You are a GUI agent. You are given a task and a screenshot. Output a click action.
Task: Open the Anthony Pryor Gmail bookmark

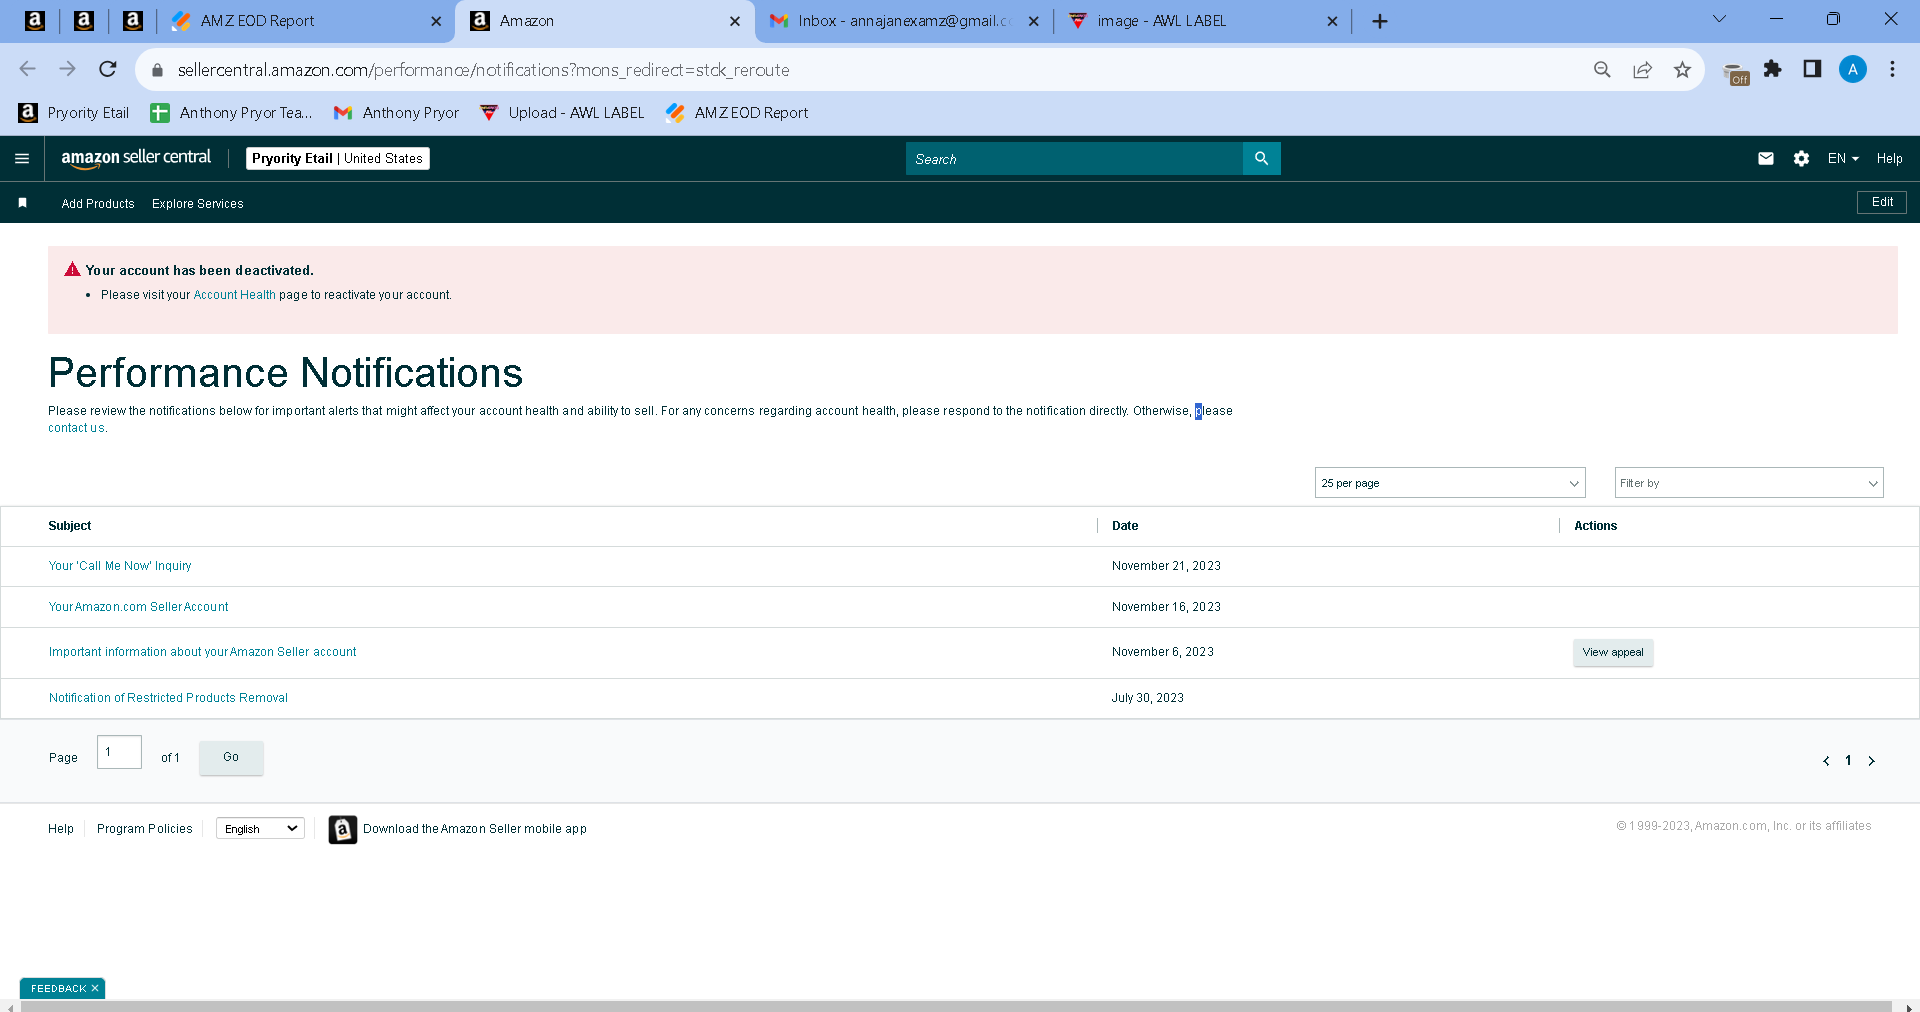(x=397, y=113)
